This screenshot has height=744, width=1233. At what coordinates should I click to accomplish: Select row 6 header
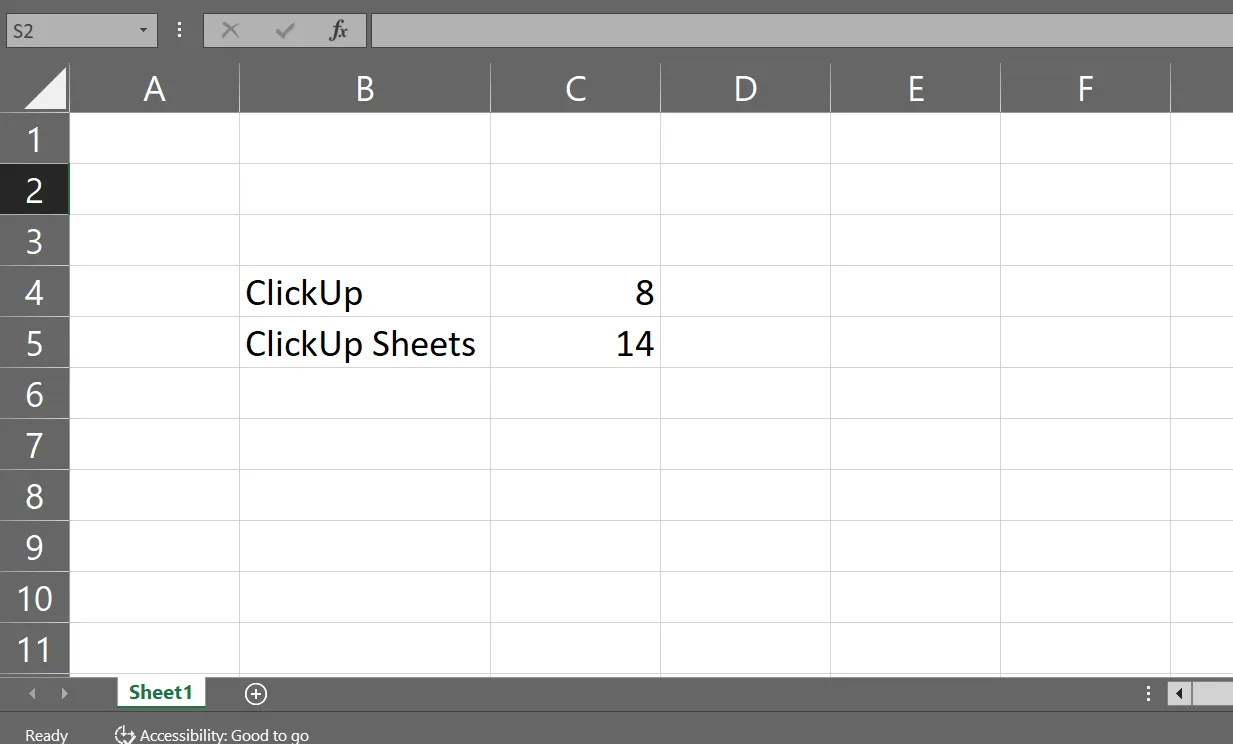(x=34, y=394)
